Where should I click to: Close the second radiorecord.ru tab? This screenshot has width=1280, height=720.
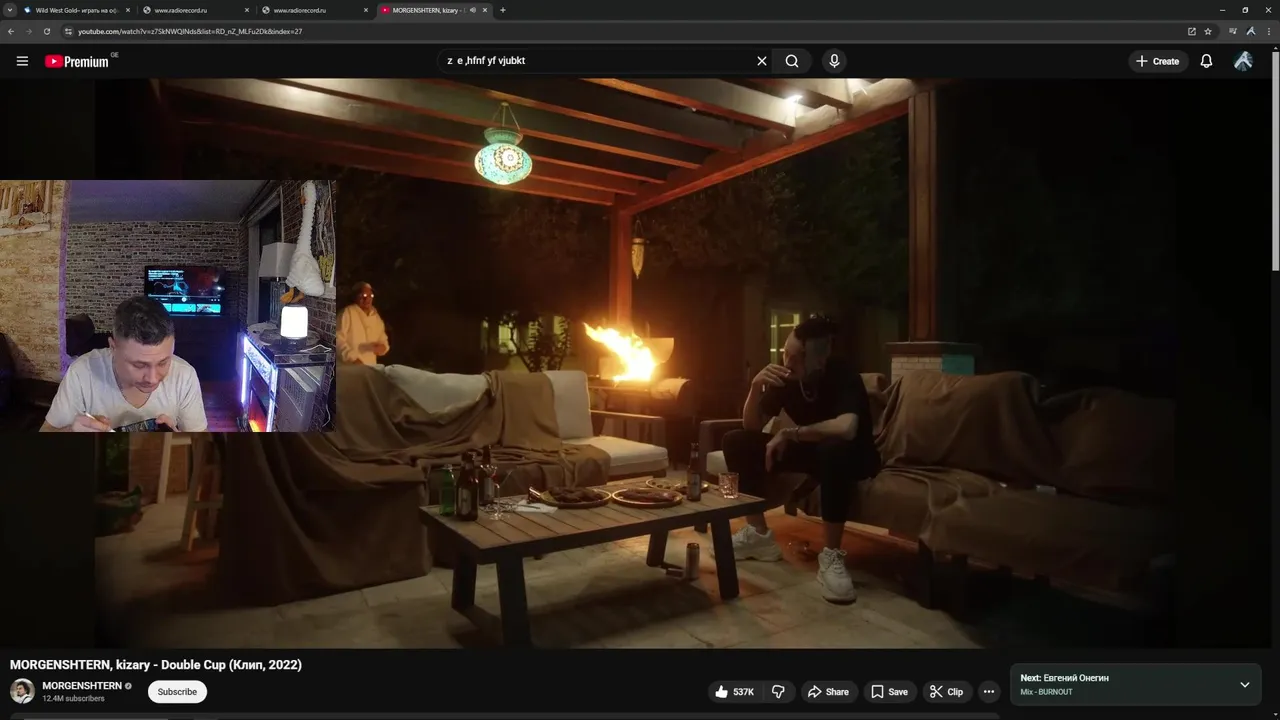[366, 10]
